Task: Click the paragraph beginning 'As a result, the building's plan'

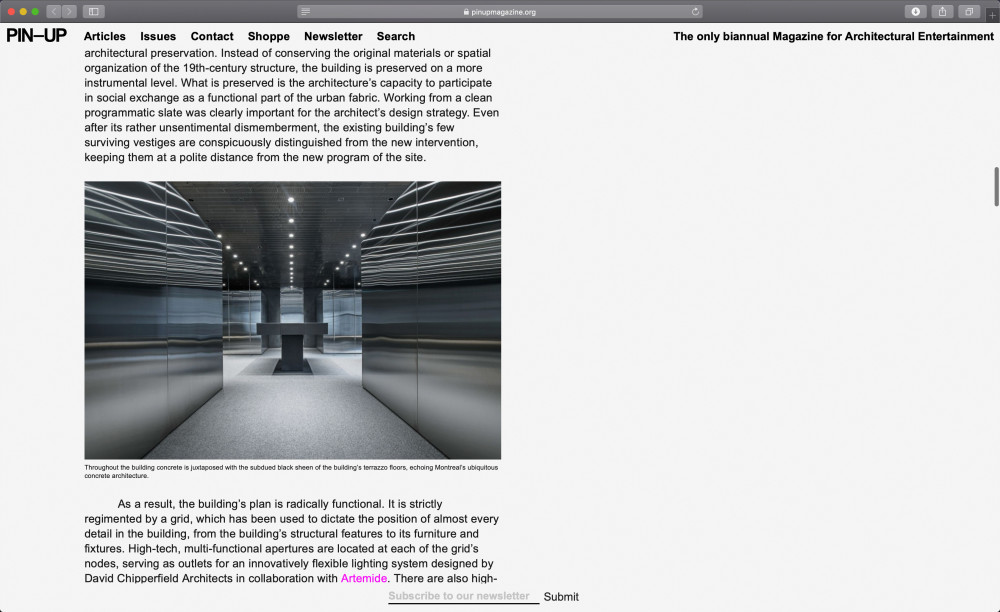Action: [291, 541]
